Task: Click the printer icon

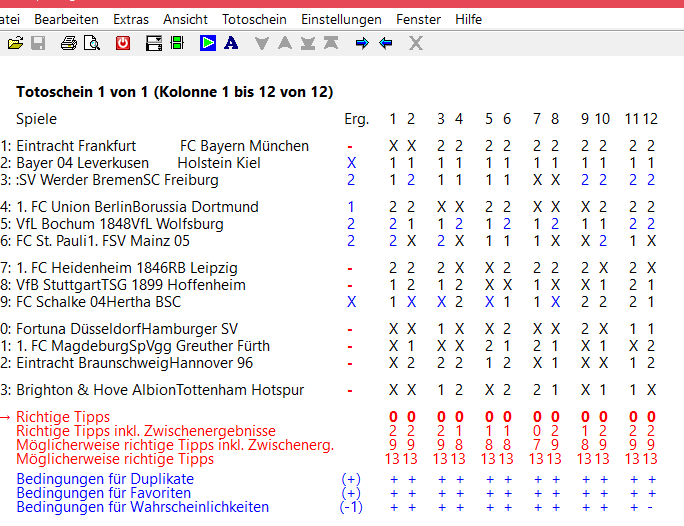Action: point(68,43)
